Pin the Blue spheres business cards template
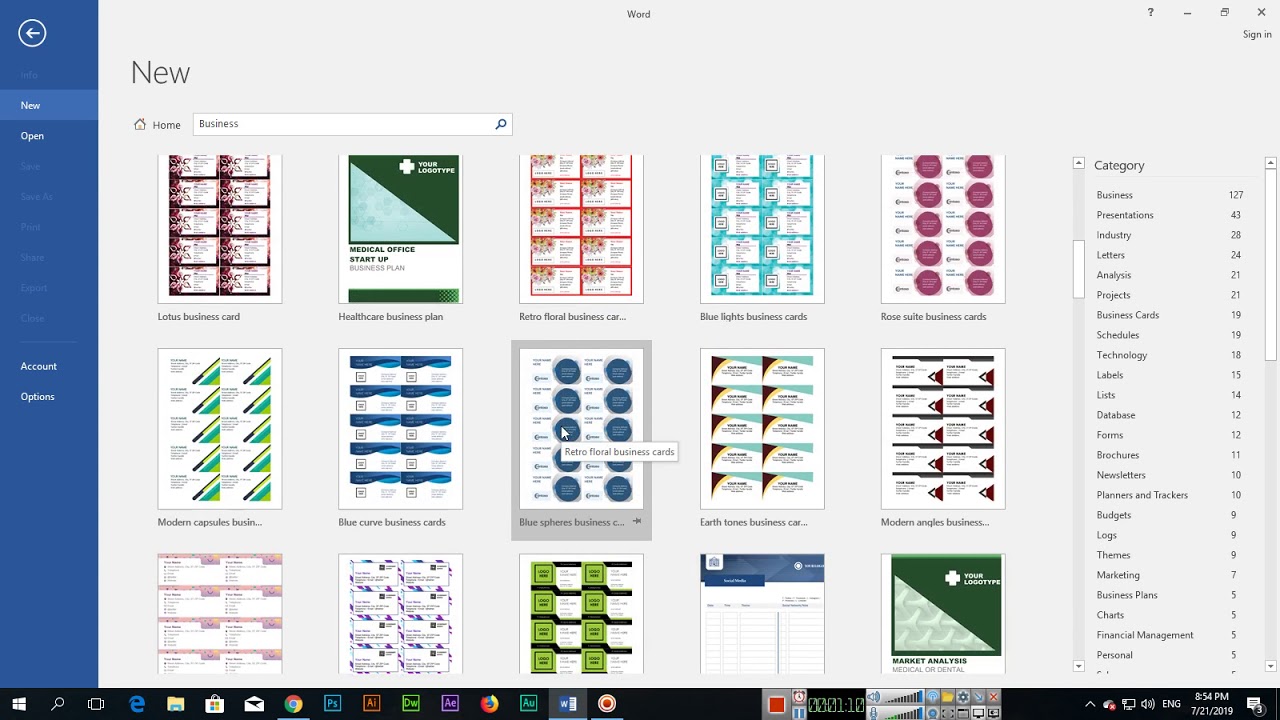Image resolution: width=1280 pixels, height=720 pixels. click(x=636, y=522)
